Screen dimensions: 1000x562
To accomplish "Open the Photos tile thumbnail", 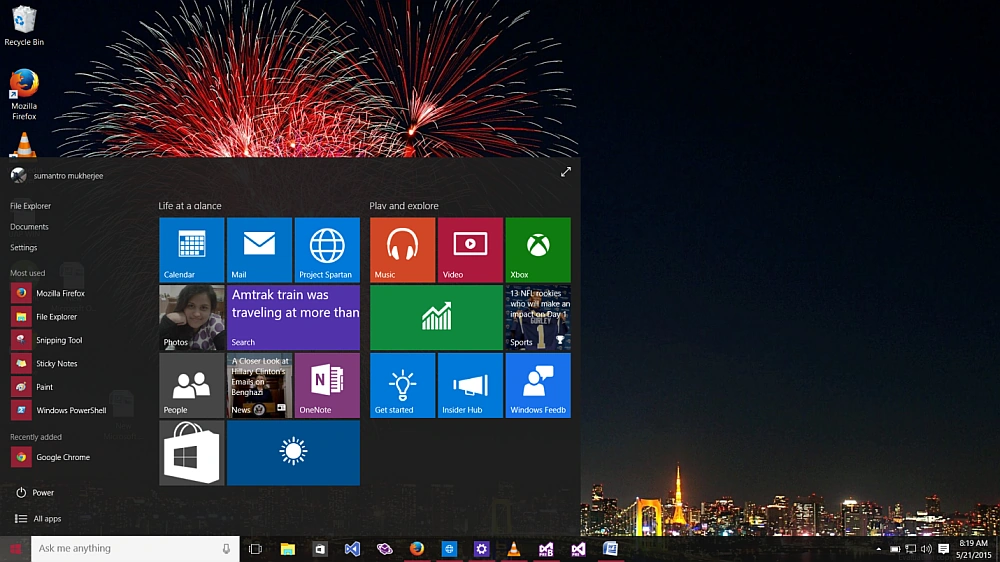I will tap(191, 317).
